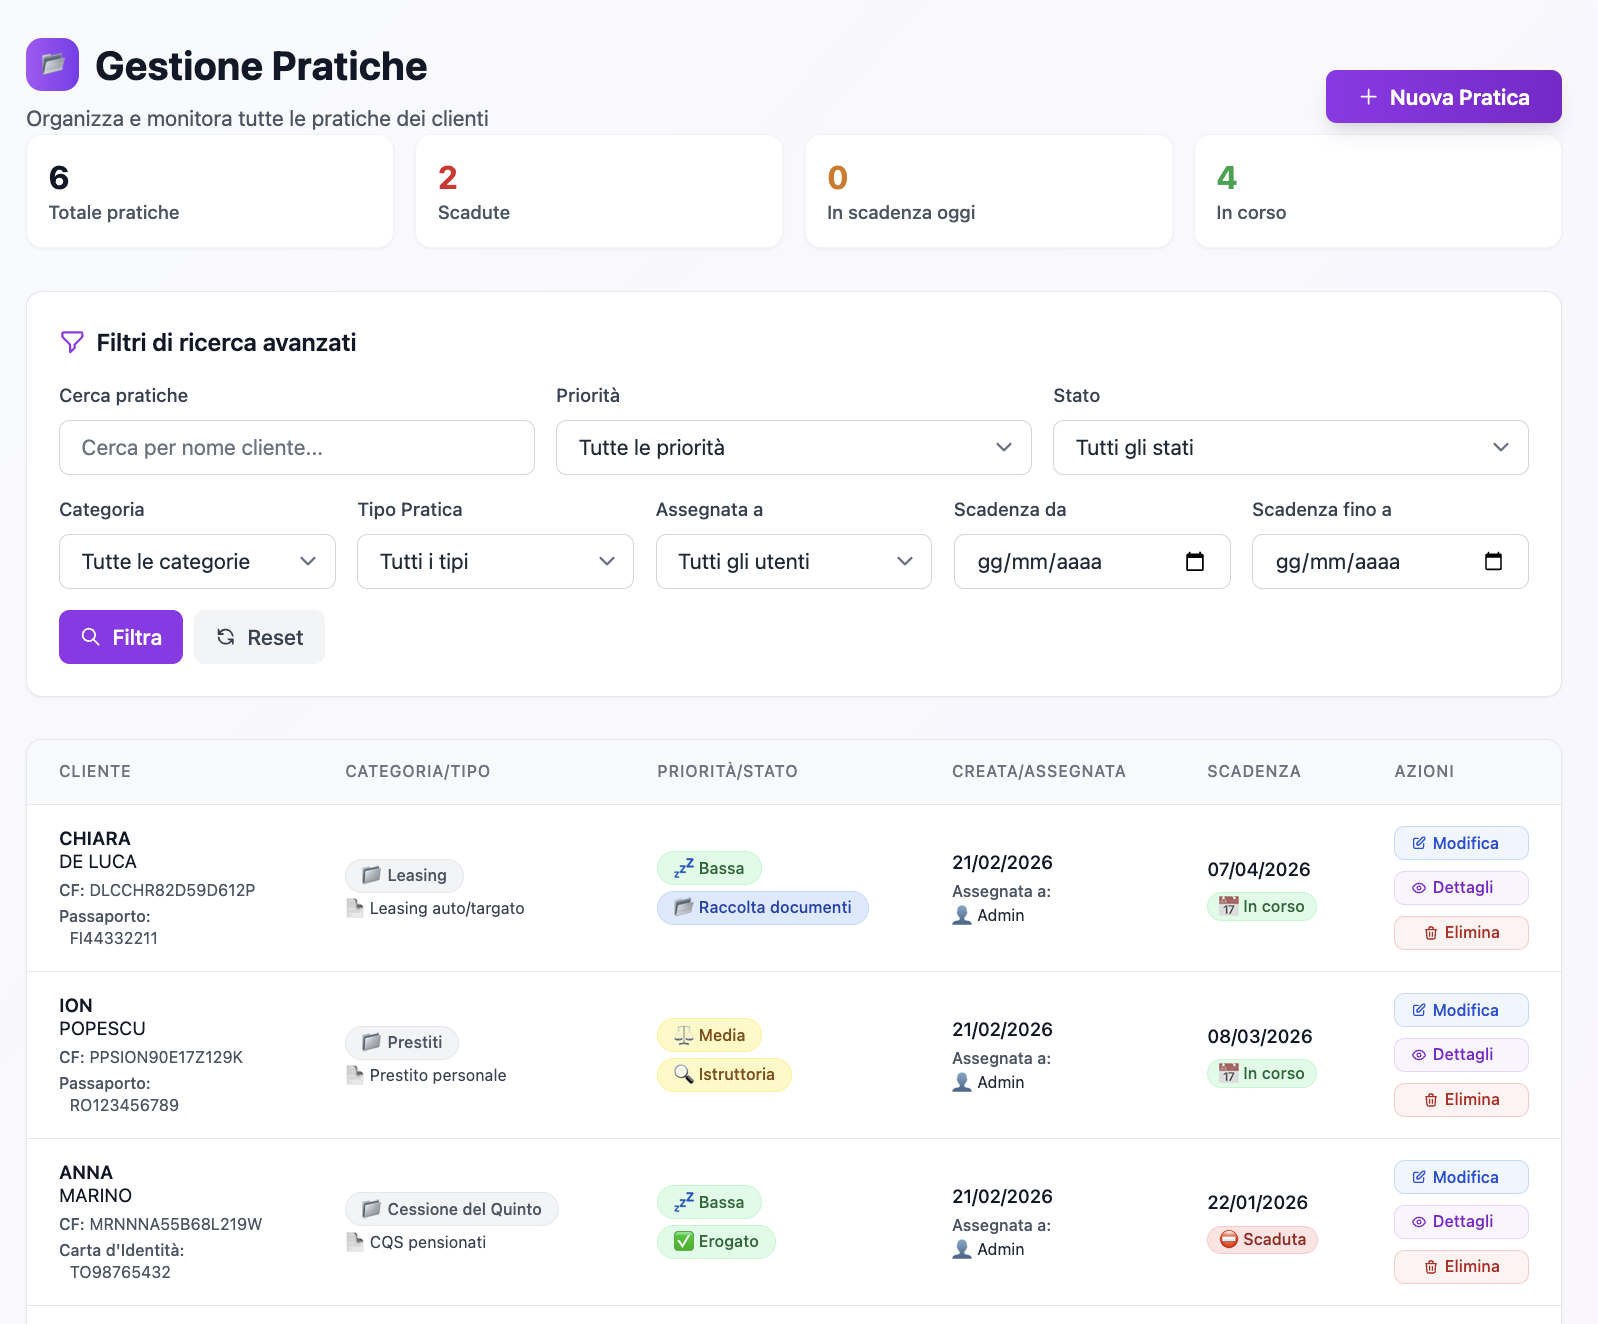The width and height of the screenshot is (1598, 1324).
Task: Expand the Priorità dropdown
Action: click(793, 448)
